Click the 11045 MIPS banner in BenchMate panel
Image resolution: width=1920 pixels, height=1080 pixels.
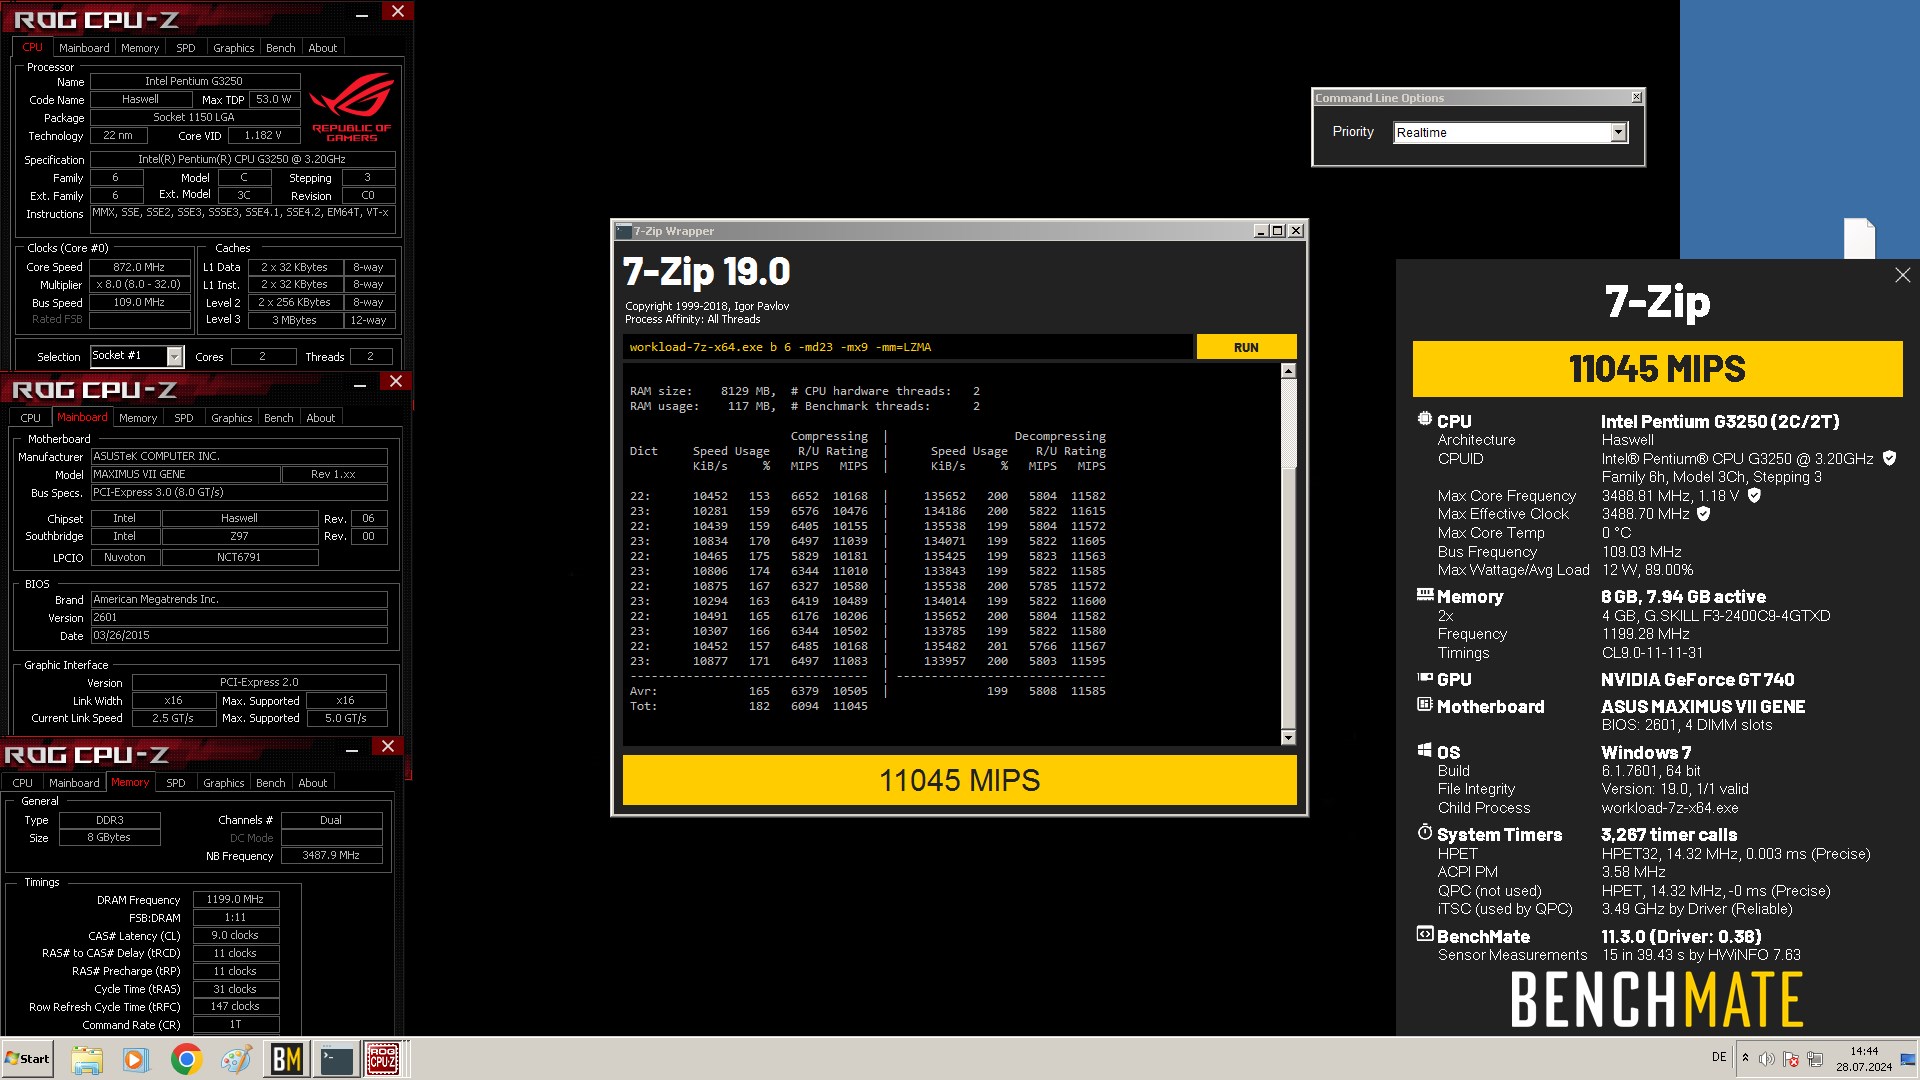point(1657,369)
